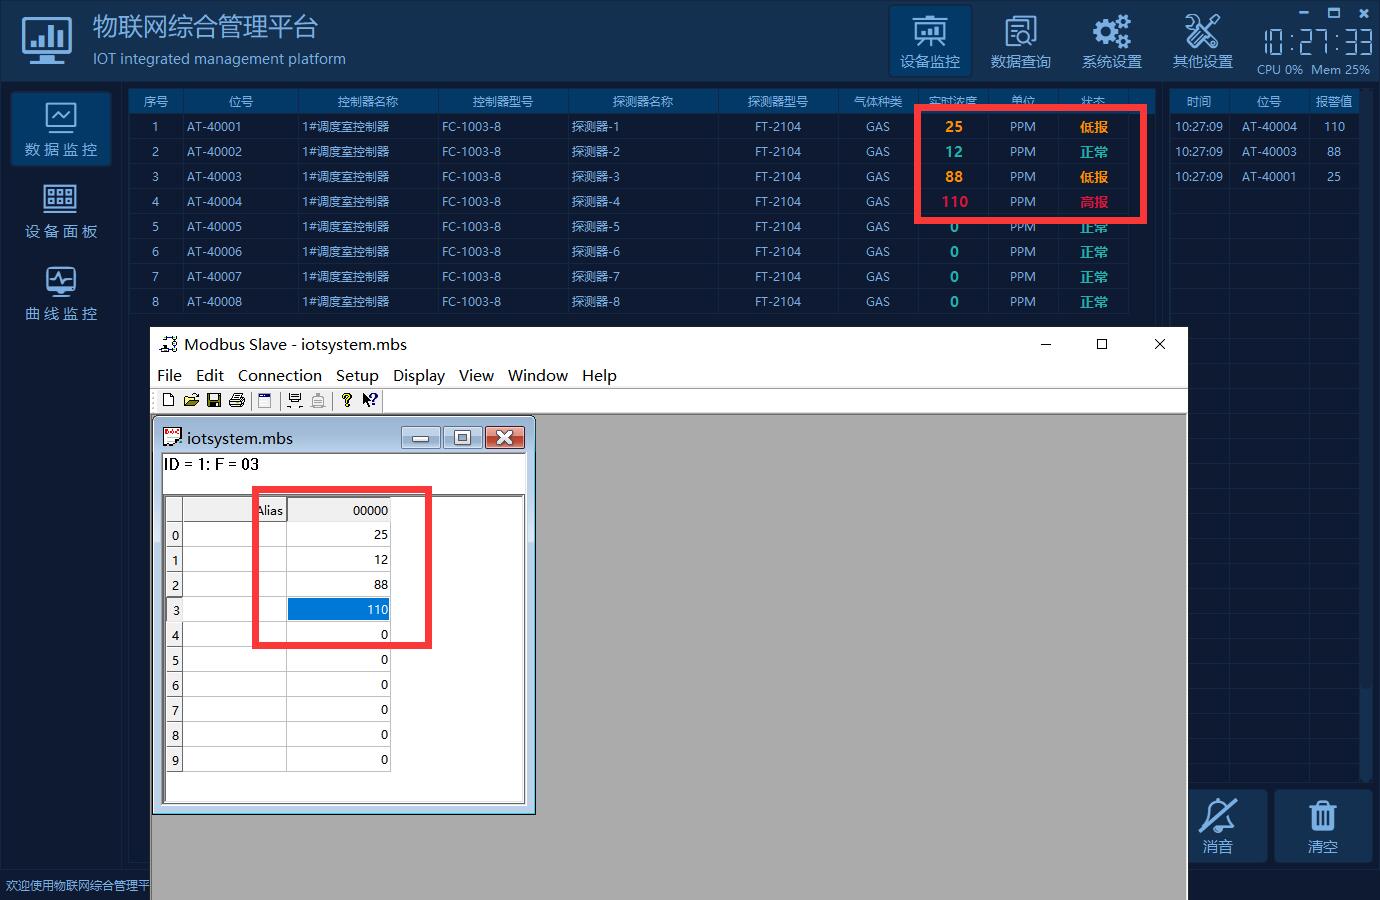Image resolution: width=1380 pixels, height=900 pixels.
Task: Click the Save disk toolbar icon
Action: point(214,400)
